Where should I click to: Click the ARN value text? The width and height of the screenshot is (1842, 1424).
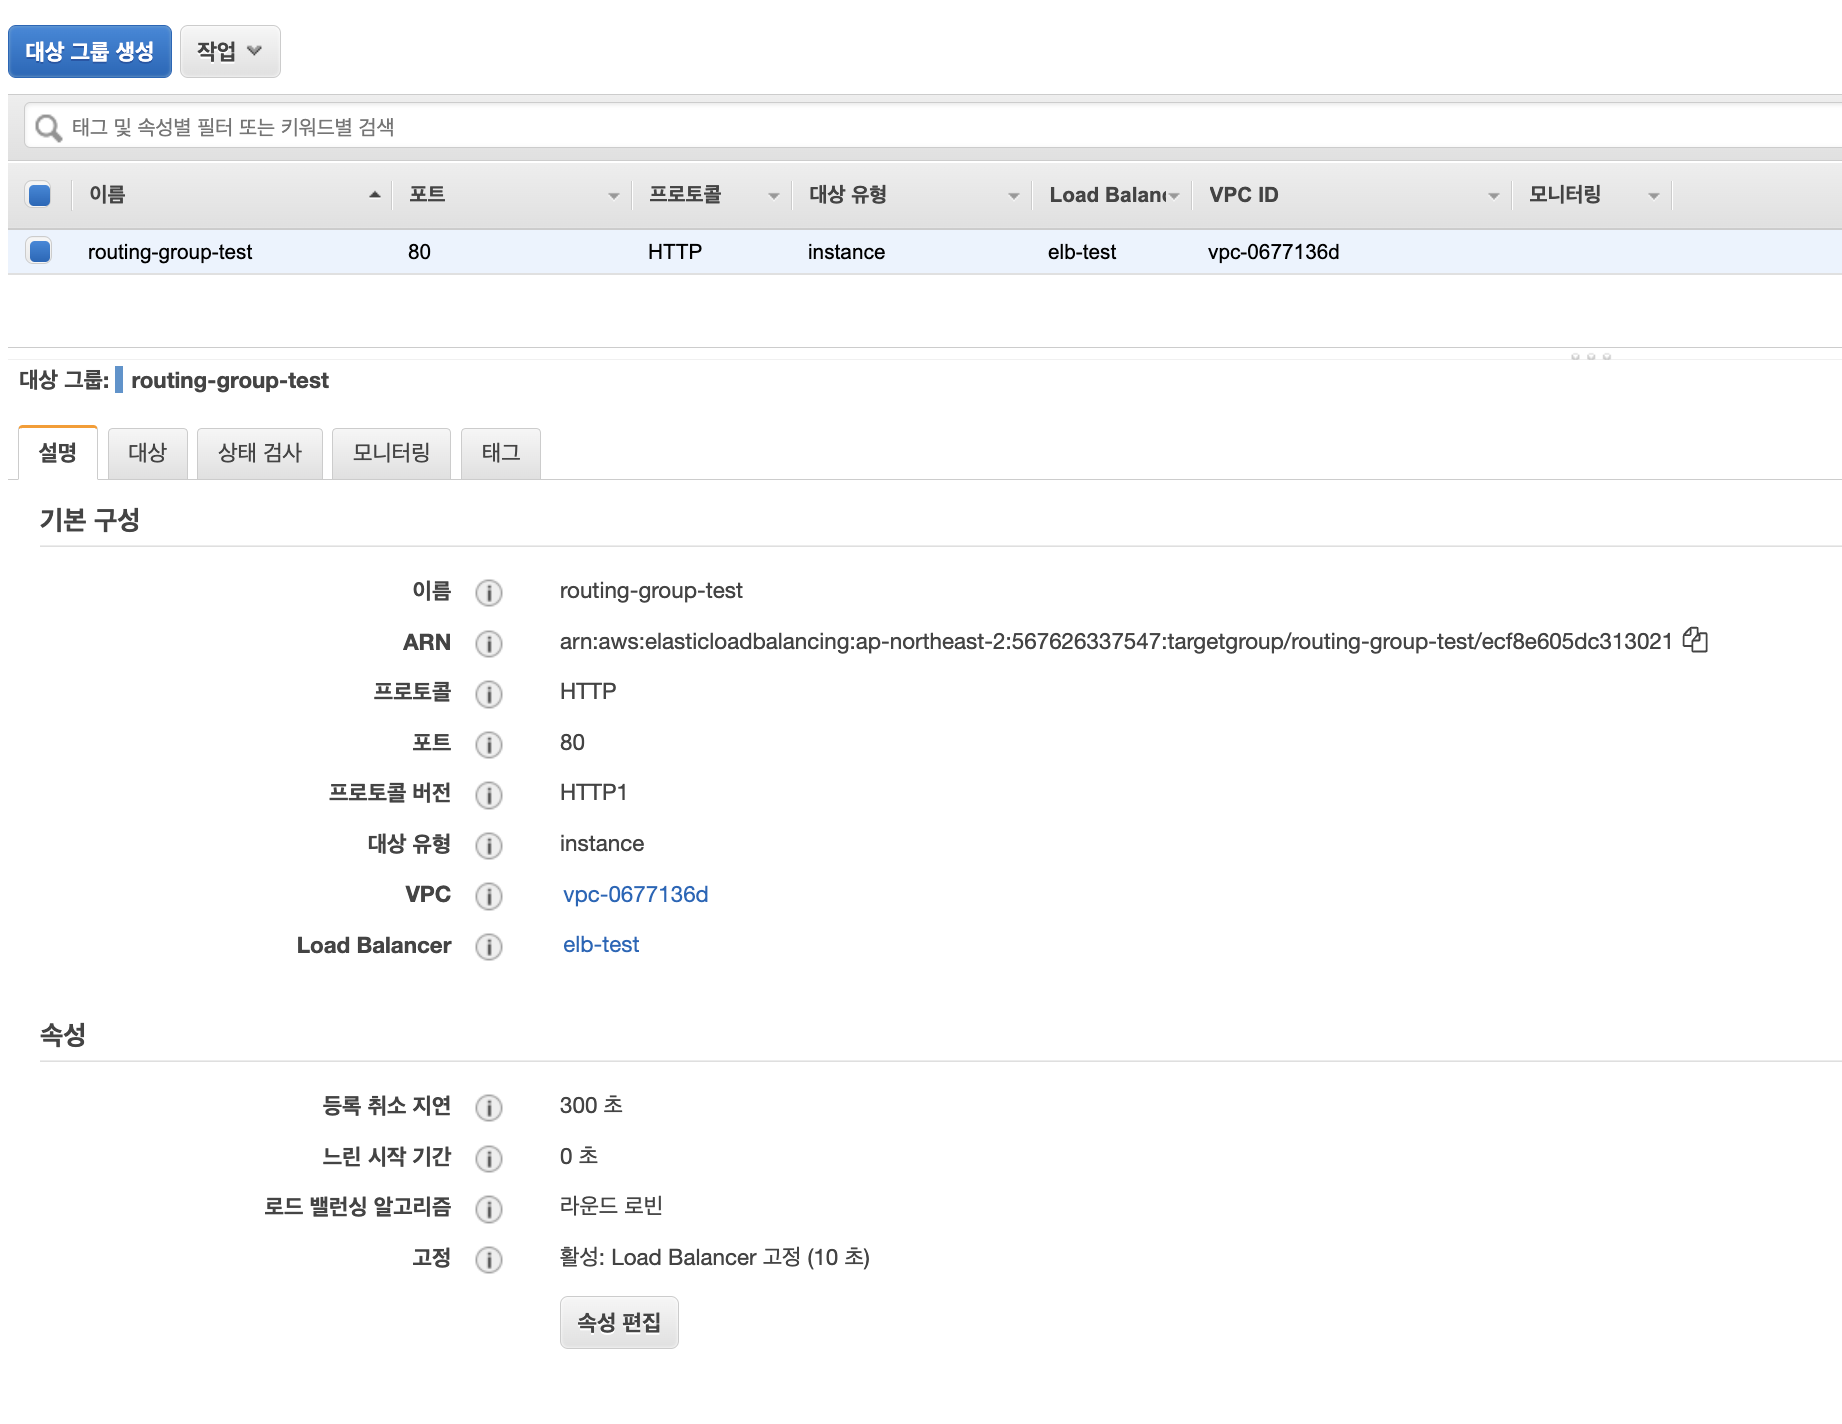[x=1116, y=641]
